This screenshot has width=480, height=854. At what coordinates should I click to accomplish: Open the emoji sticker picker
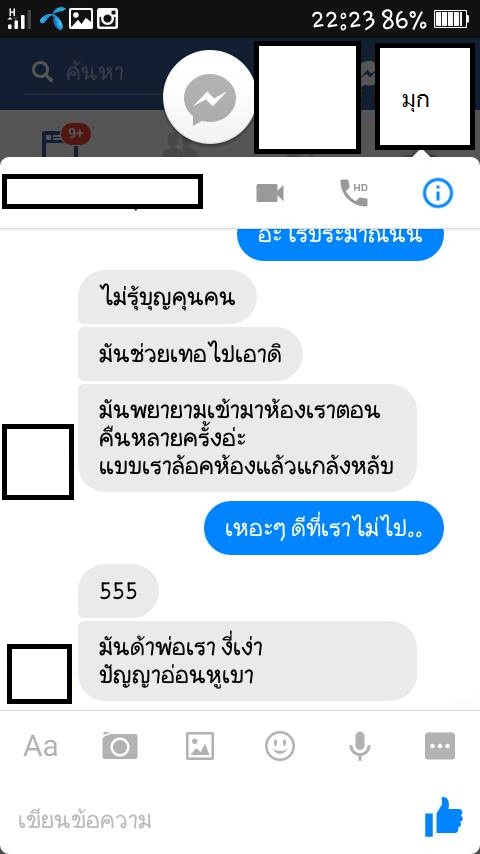pyautogui.click(x=280, y=746)
